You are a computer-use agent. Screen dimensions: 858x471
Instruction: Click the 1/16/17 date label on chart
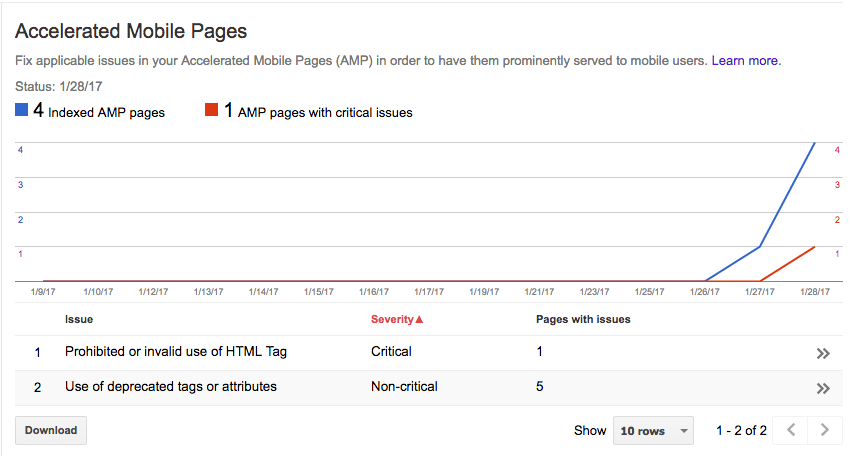click(374, 292)
